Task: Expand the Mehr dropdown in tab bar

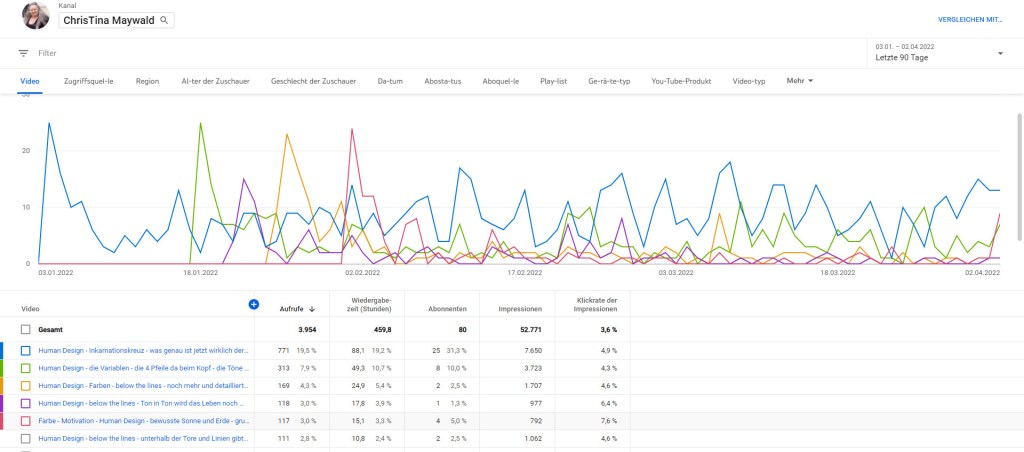Action: pos(800,80)
